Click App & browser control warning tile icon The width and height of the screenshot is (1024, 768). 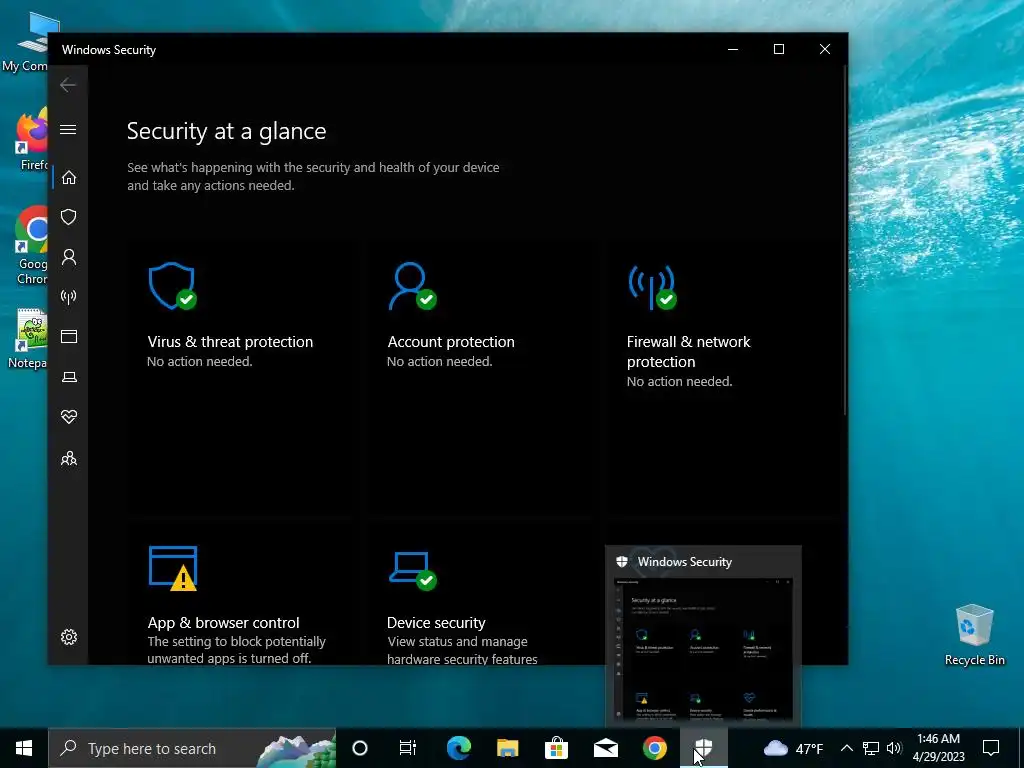coord(173,568)
